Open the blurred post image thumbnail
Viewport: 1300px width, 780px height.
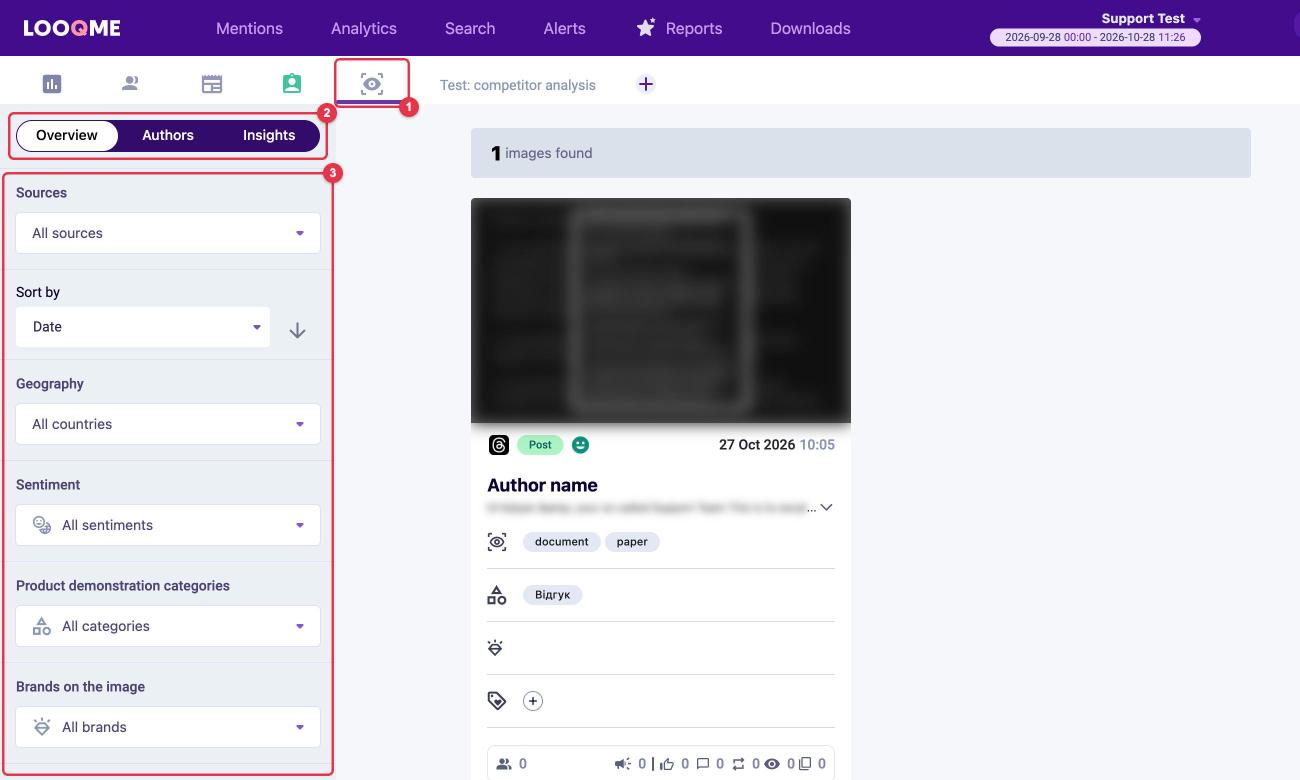(x=661, y=310)
